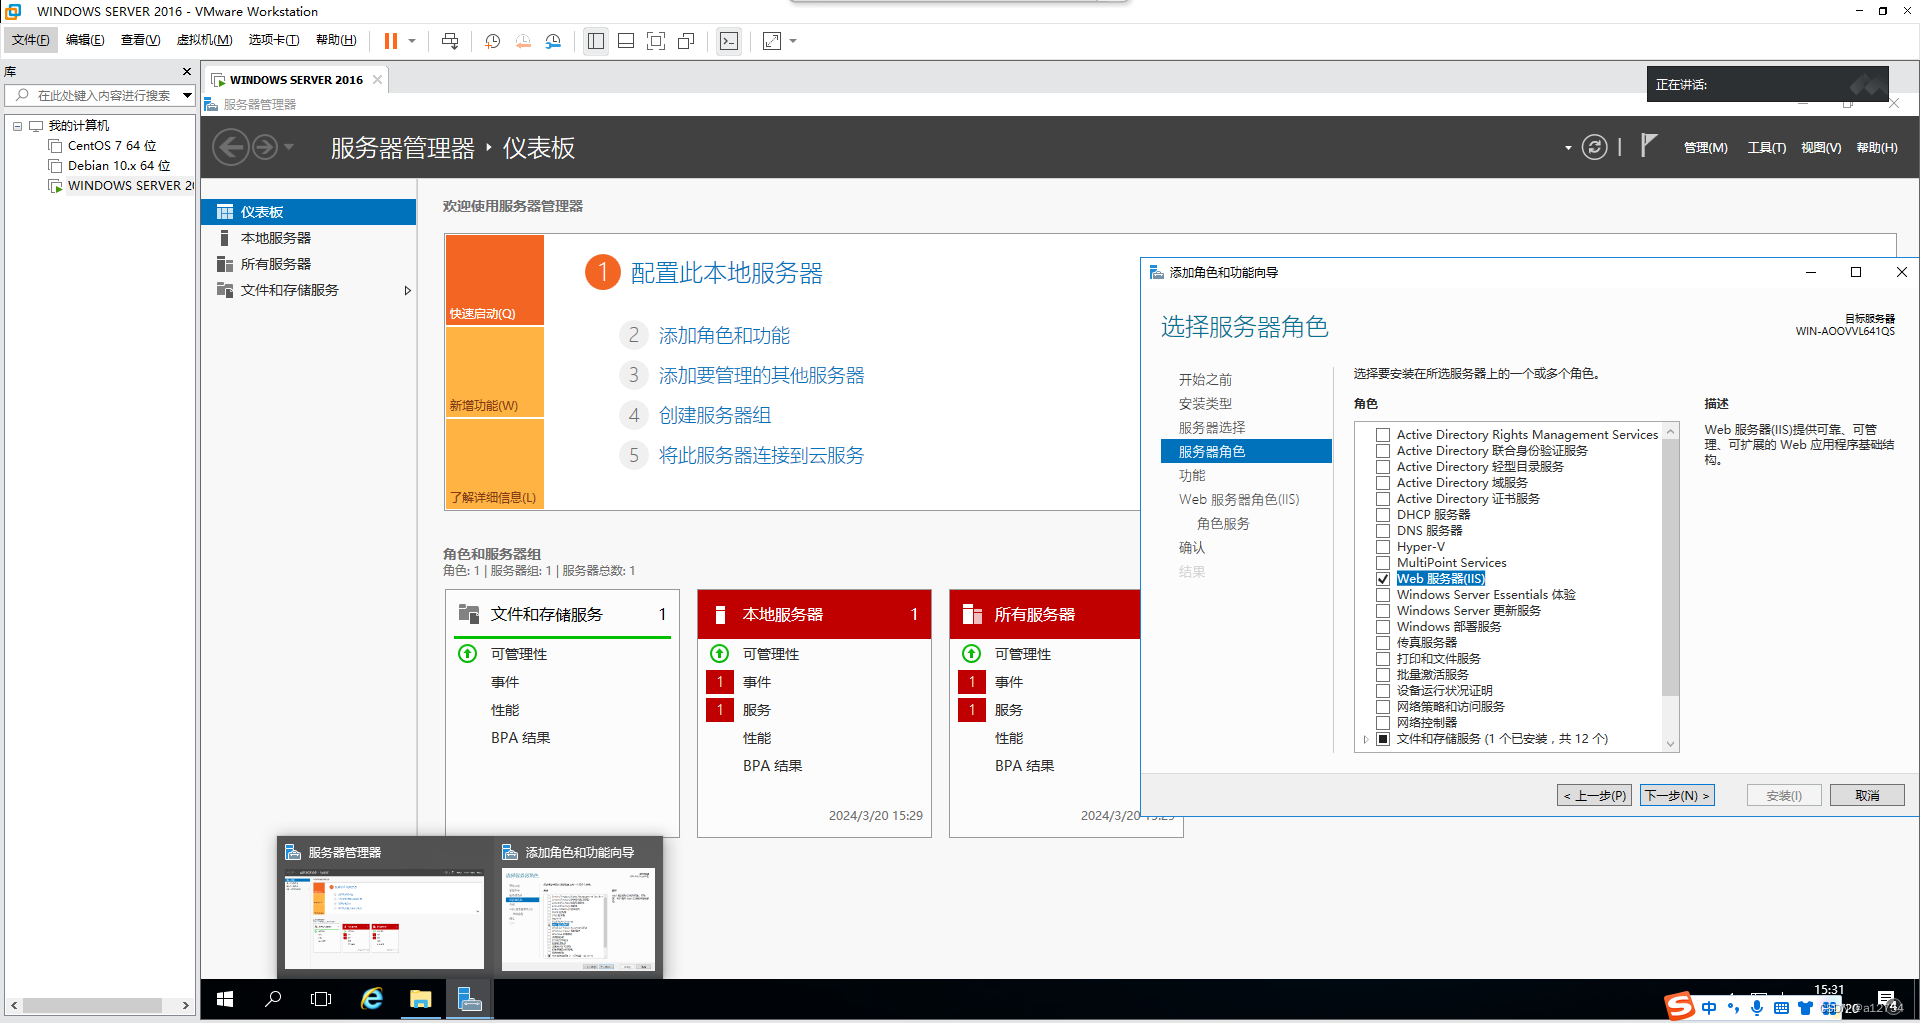The width and height of the screenshot is (1920, 1023).
Task: Launch Internet Explorer from the taskbar
Action: 372,999
